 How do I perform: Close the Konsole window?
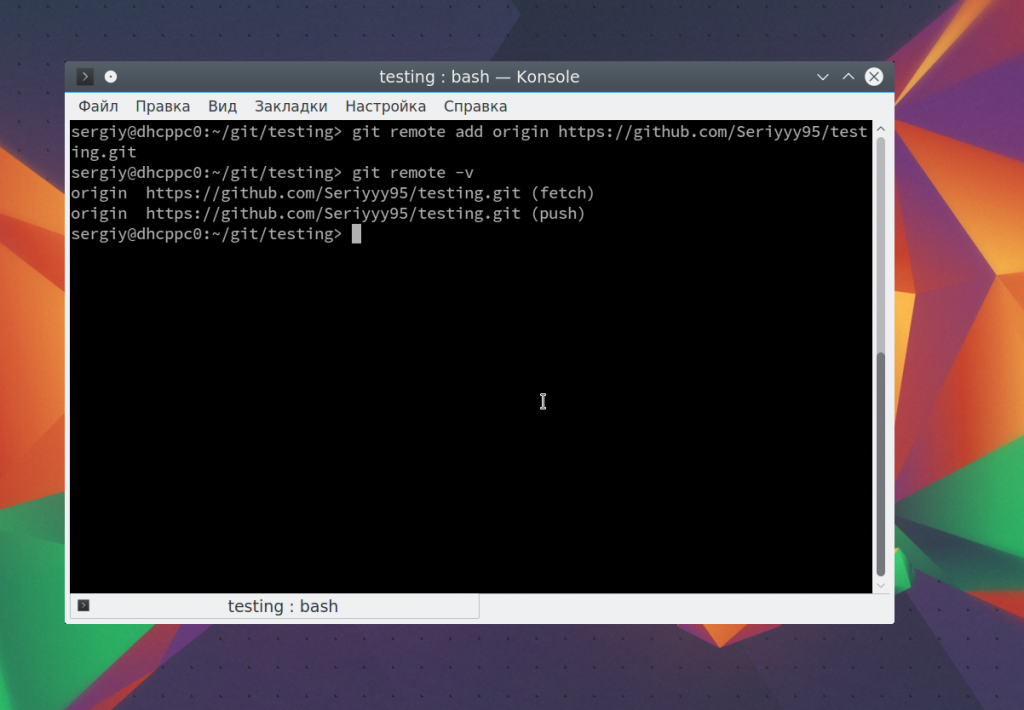(x=874, y=77)
